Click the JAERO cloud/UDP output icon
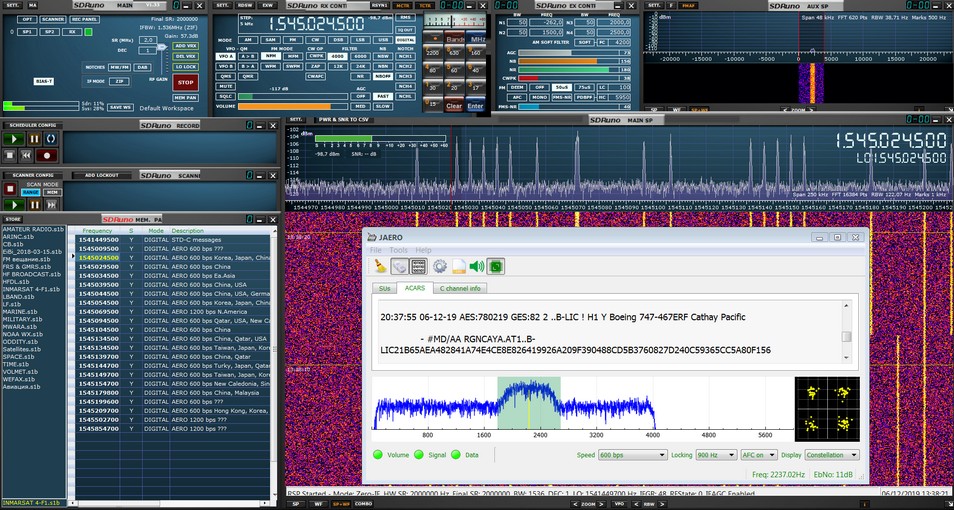Viewport: 954px width, 510px height. 399,266
